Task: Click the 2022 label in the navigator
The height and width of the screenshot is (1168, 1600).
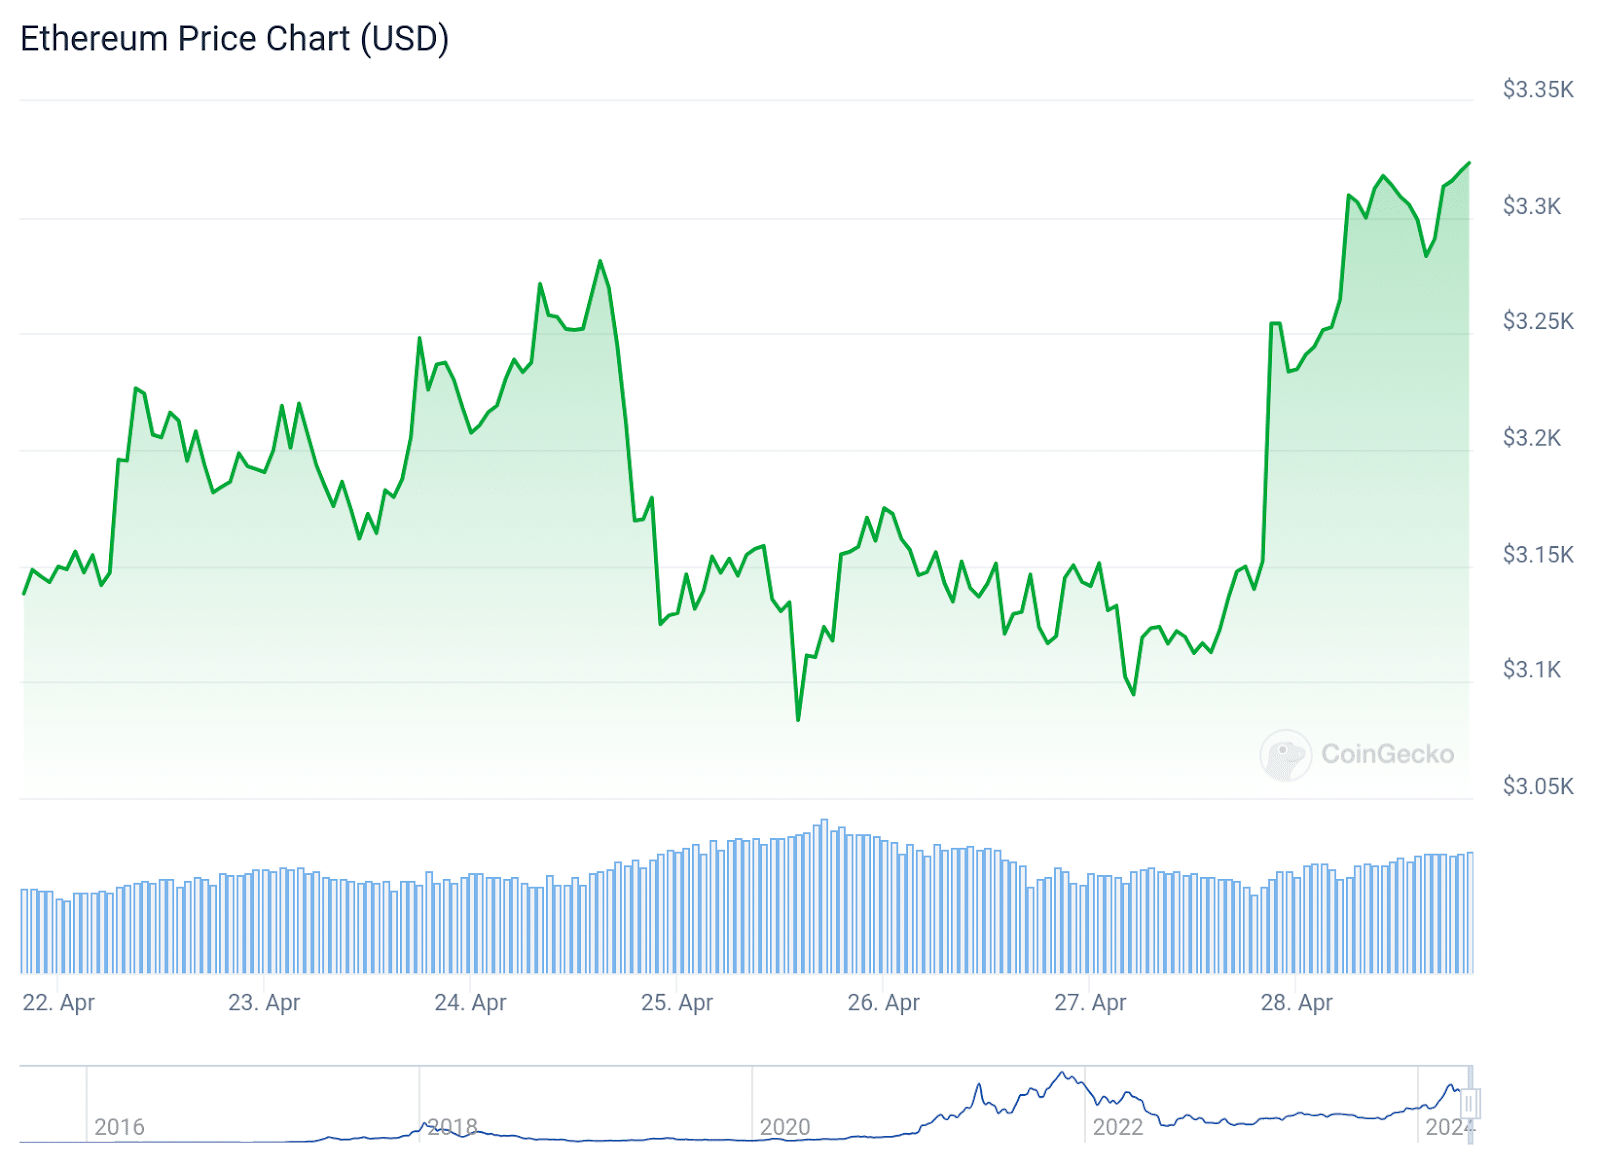Action: pyautogui.click(x=1118, y=1127)
